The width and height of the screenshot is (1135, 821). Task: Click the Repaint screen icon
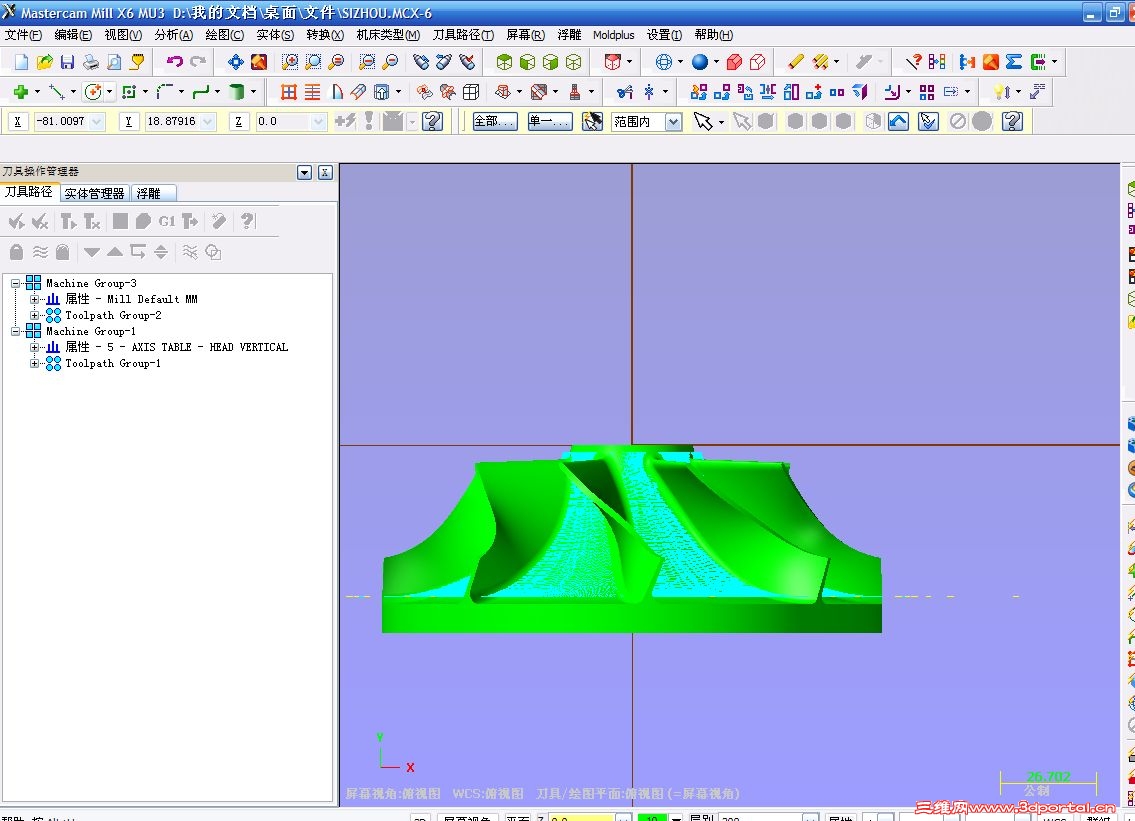(x=259, y=62)
